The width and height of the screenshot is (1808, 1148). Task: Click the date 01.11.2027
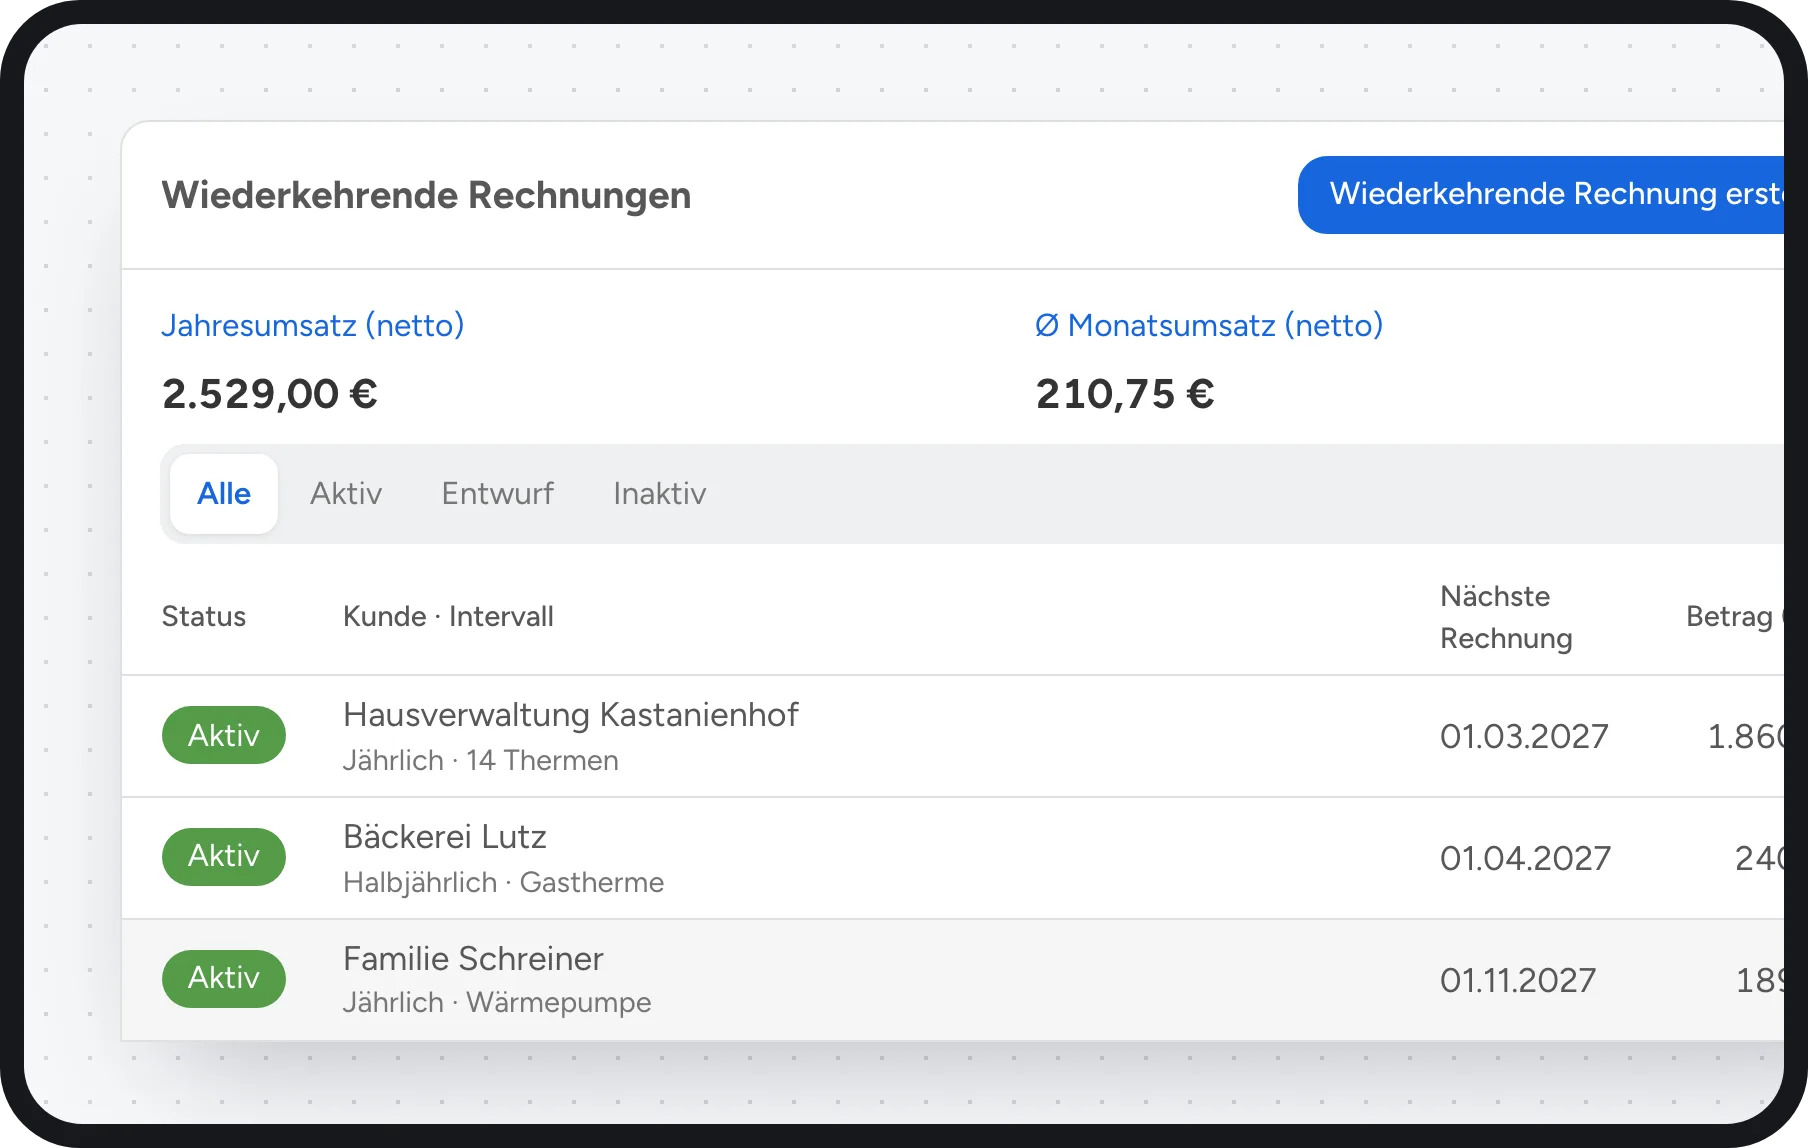click(x=1518, y=981)
